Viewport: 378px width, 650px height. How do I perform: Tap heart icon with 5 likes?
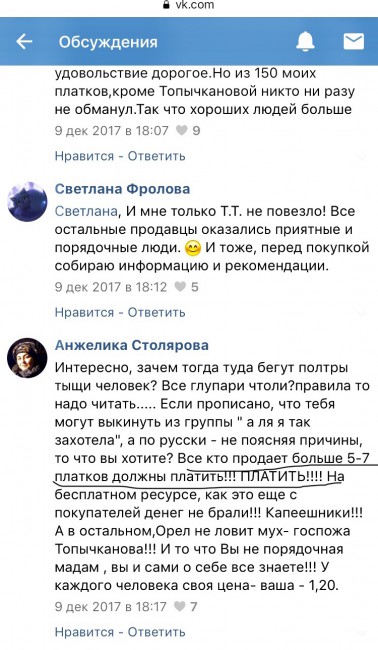[179, 286]
